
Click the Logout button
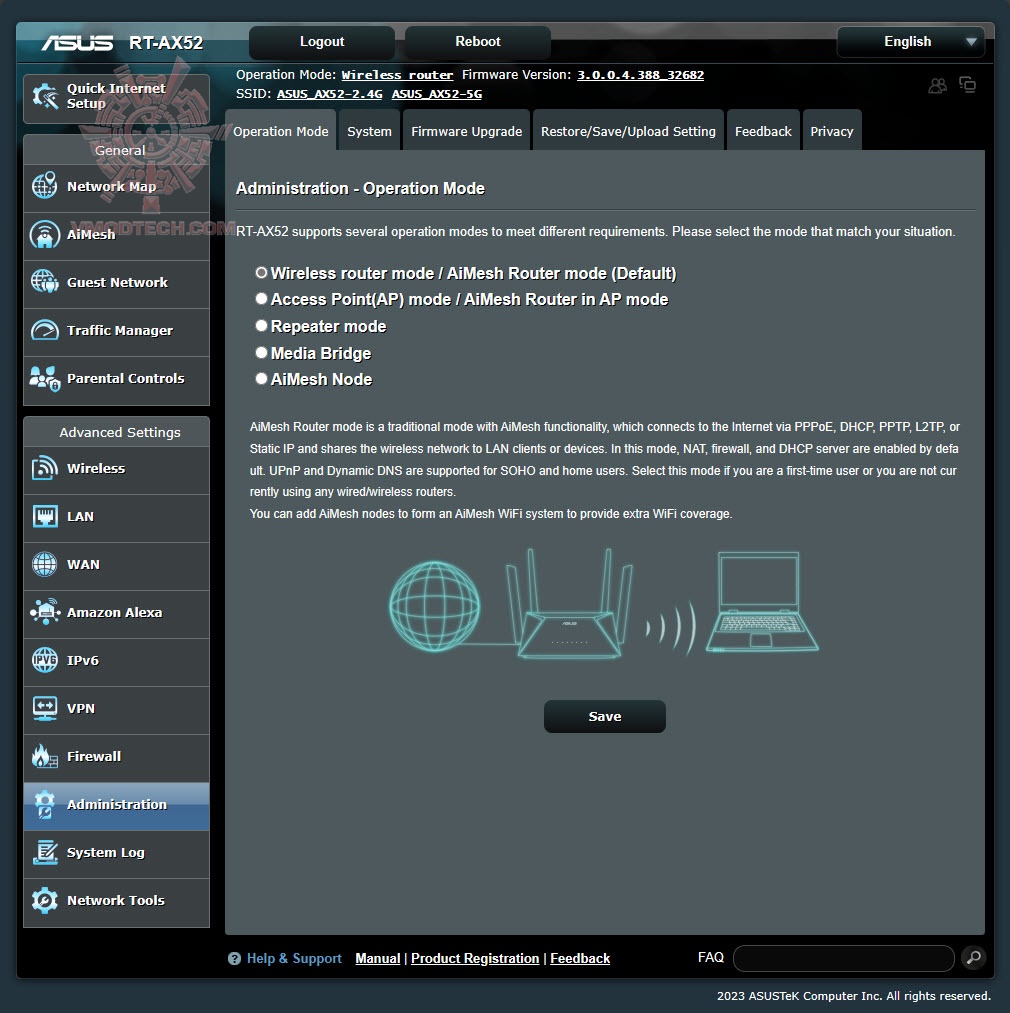click(322, 42)
